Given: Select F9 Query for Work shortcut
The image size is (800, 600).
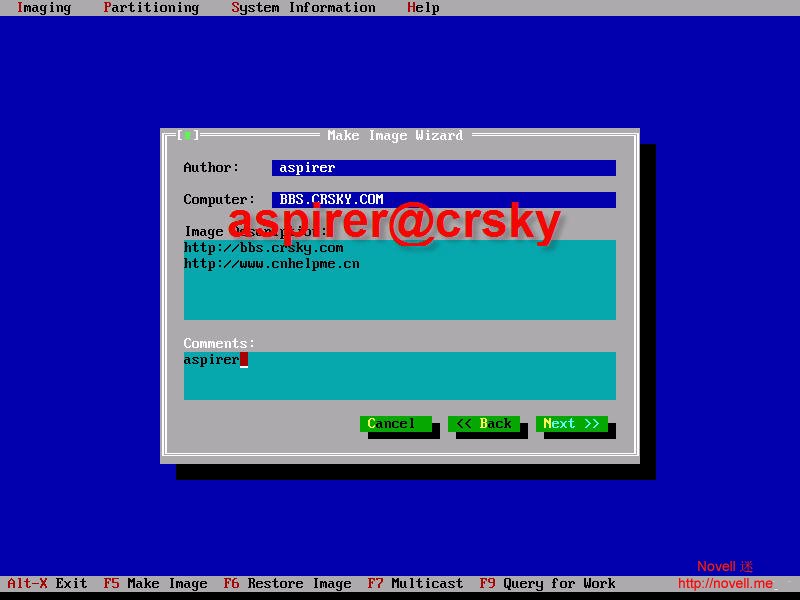Looking at the screenshot, I should (x=547, y=583).
